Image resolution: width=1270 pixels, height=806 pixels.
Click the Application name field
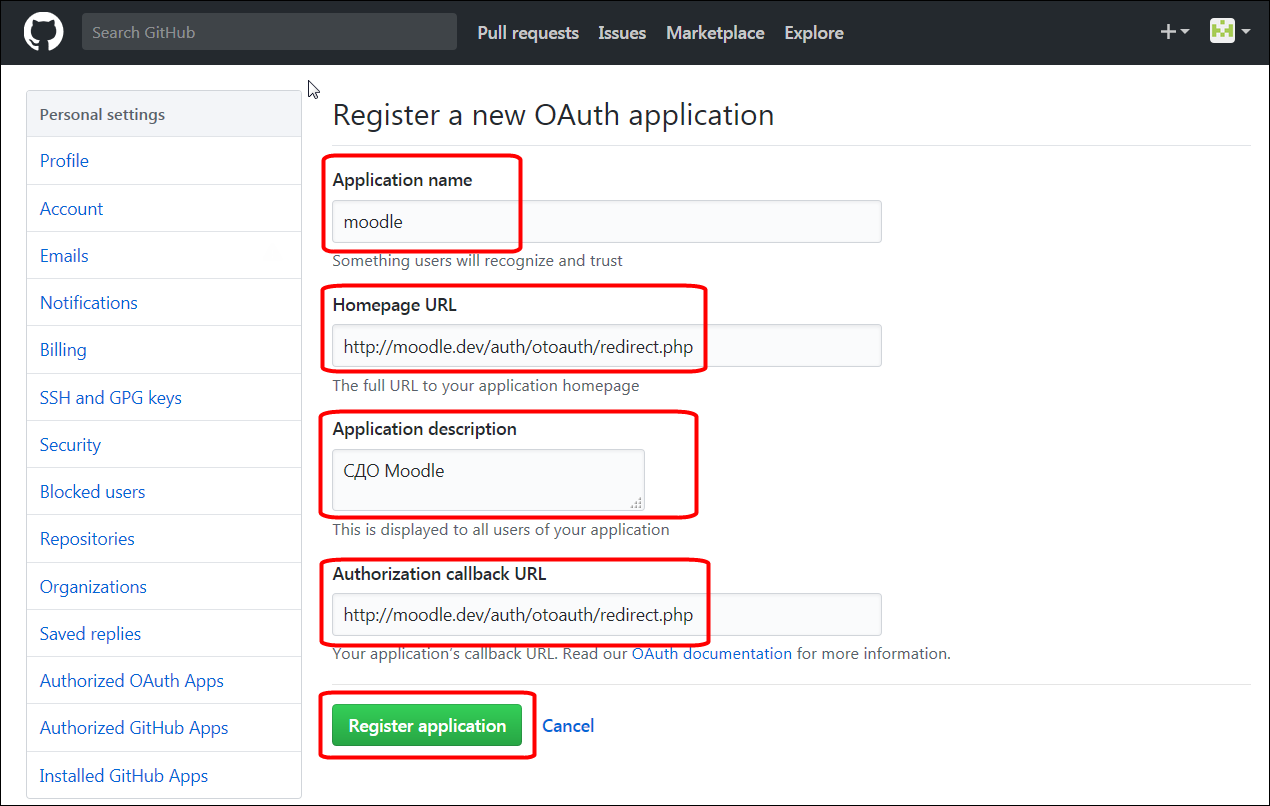607,222
